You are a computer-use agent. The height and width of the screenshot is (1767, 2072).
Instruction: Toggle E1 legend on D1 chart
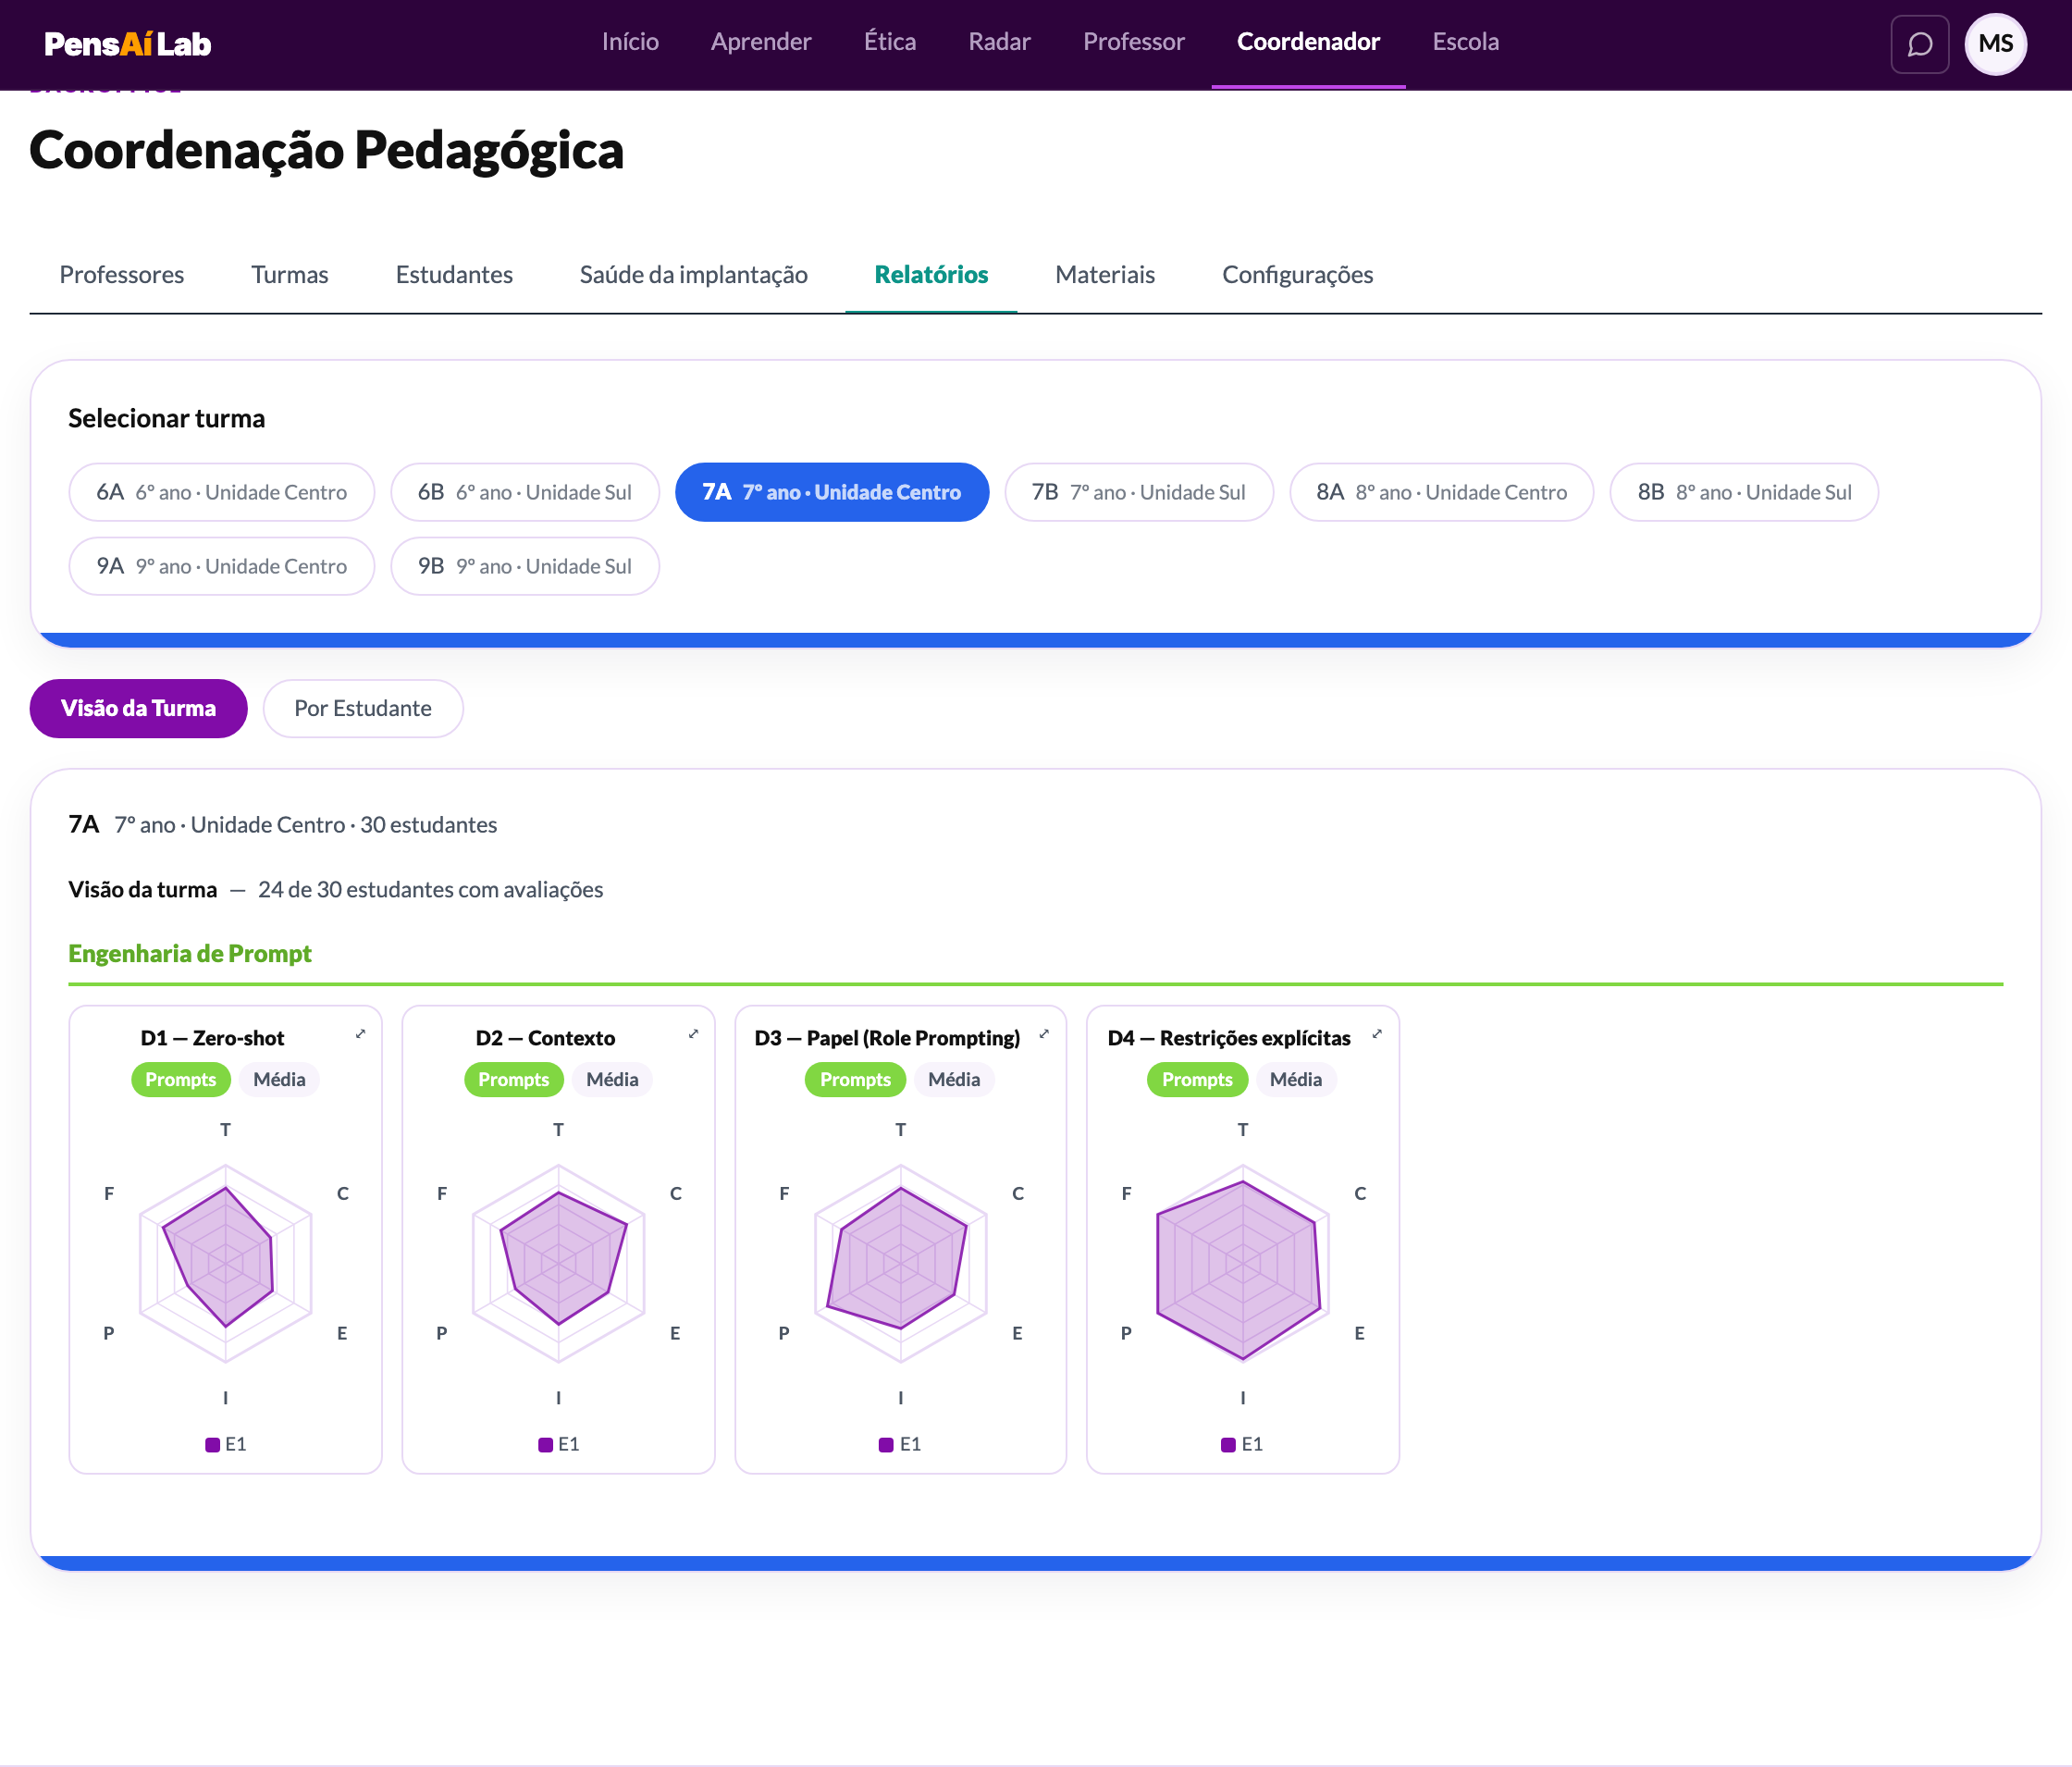click(226, 1444)
